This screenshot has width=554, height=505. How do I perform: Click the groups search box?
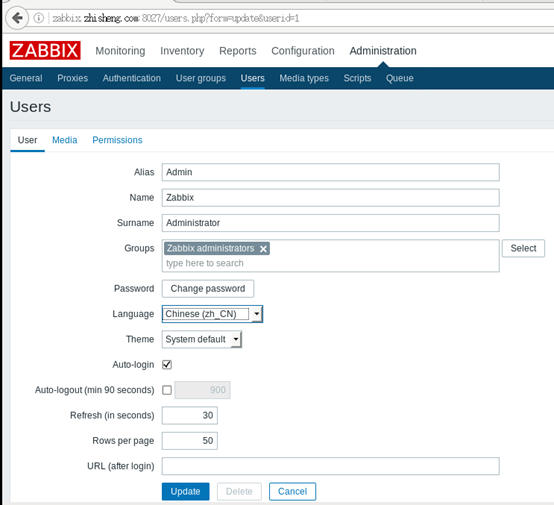(x=330, y=263)
